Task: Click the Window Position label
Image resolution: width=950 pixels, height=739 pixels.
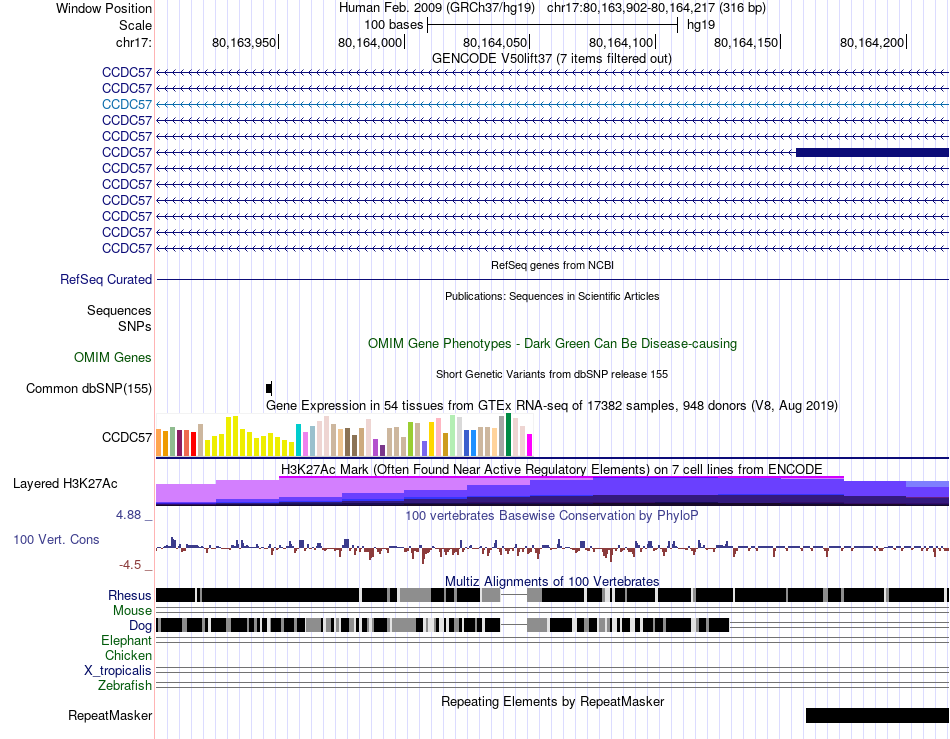Action: pos(104,8)
